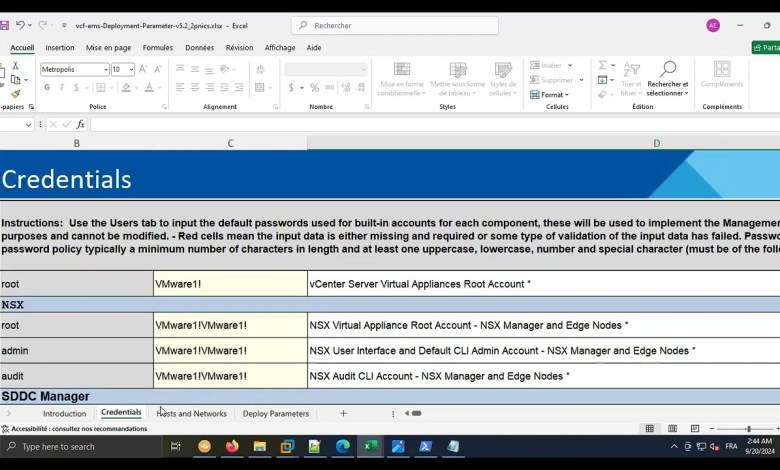Open the Format cells dropdown

[550, 94]
